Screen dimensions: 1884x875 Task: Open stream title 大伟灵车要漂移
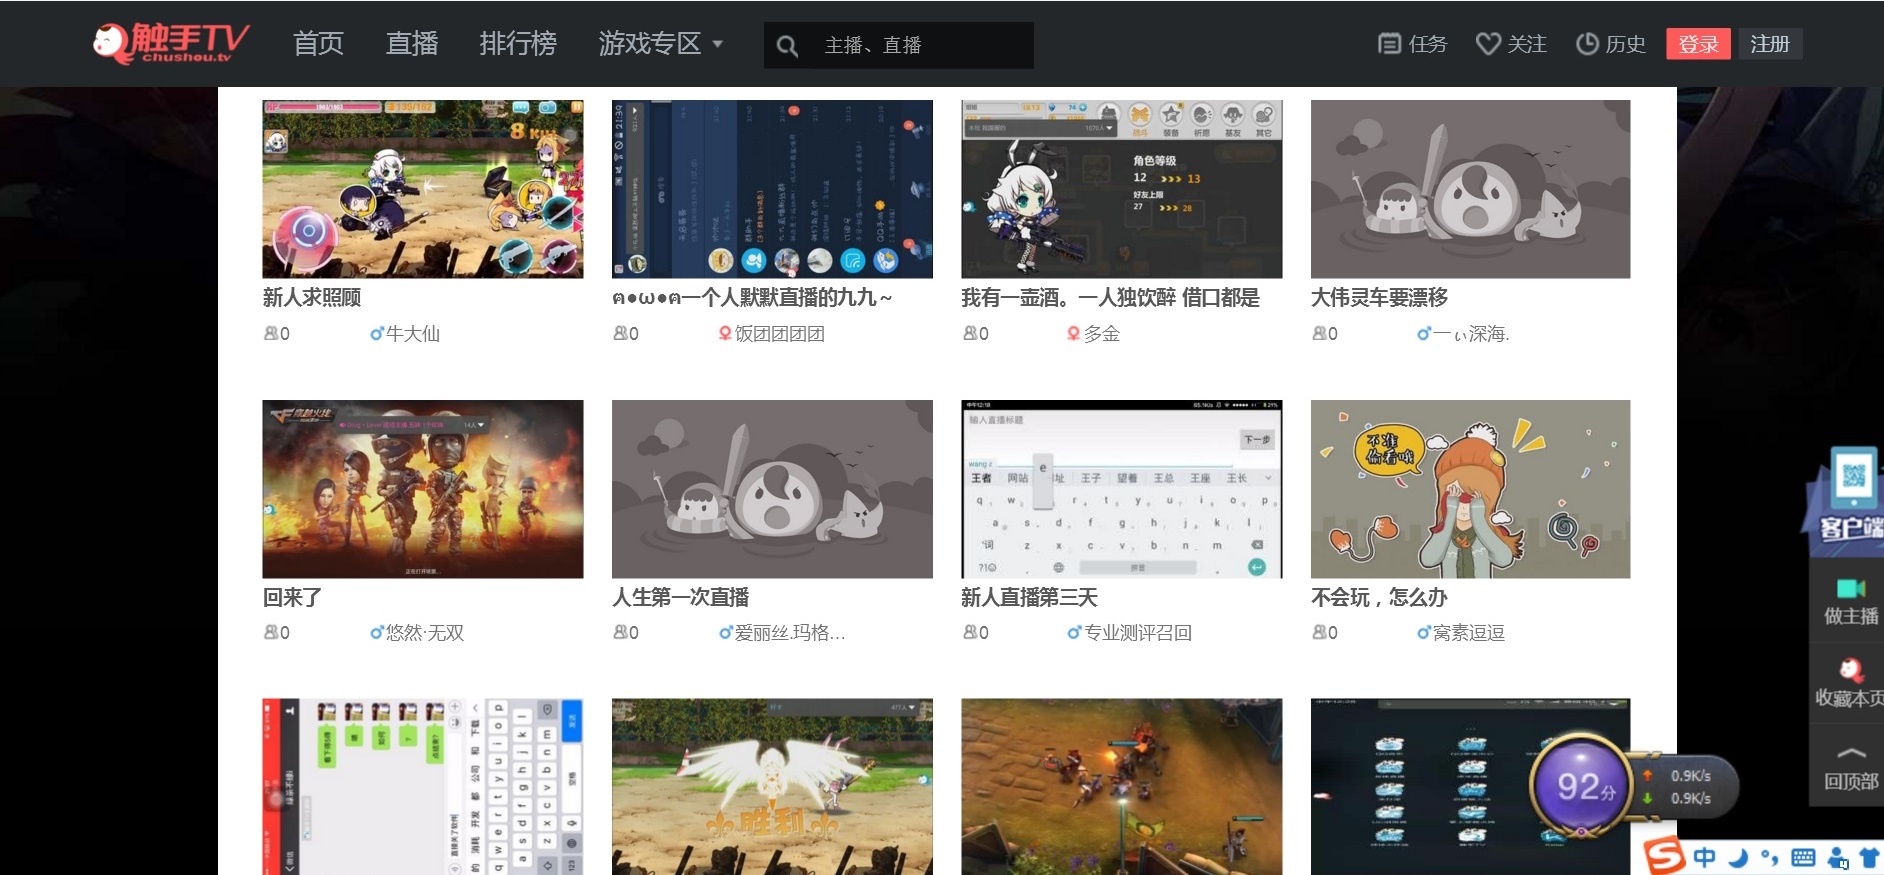click(x=1379, y=297)
